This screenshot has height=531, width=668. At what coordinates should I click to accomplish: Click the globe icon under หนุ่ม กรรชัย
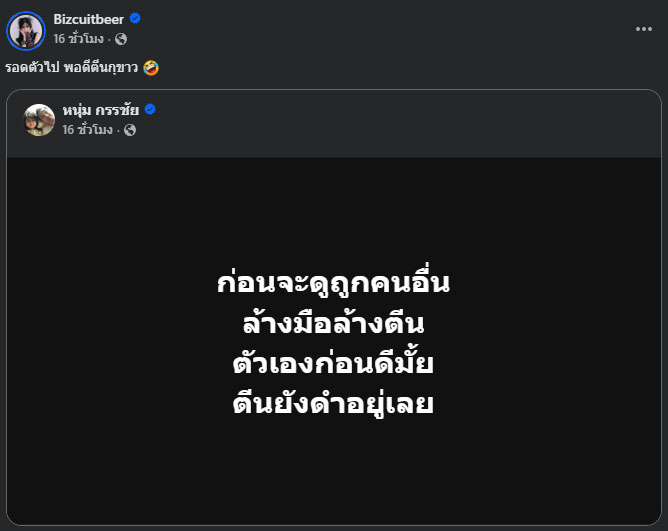click(x=130, y=129)
